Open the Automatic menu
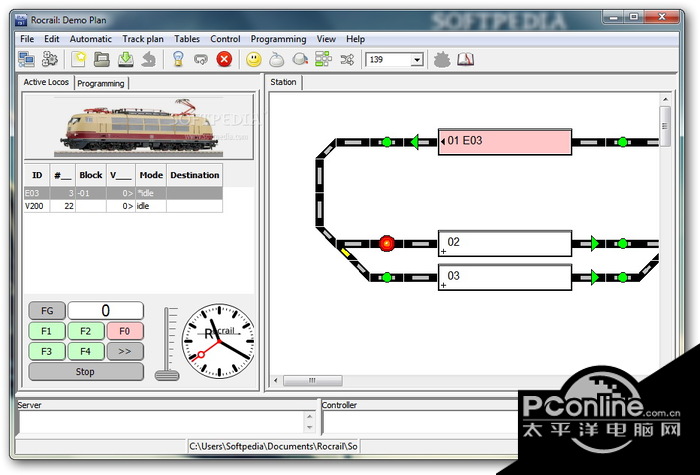700x475 pixels. pos(91,39)
